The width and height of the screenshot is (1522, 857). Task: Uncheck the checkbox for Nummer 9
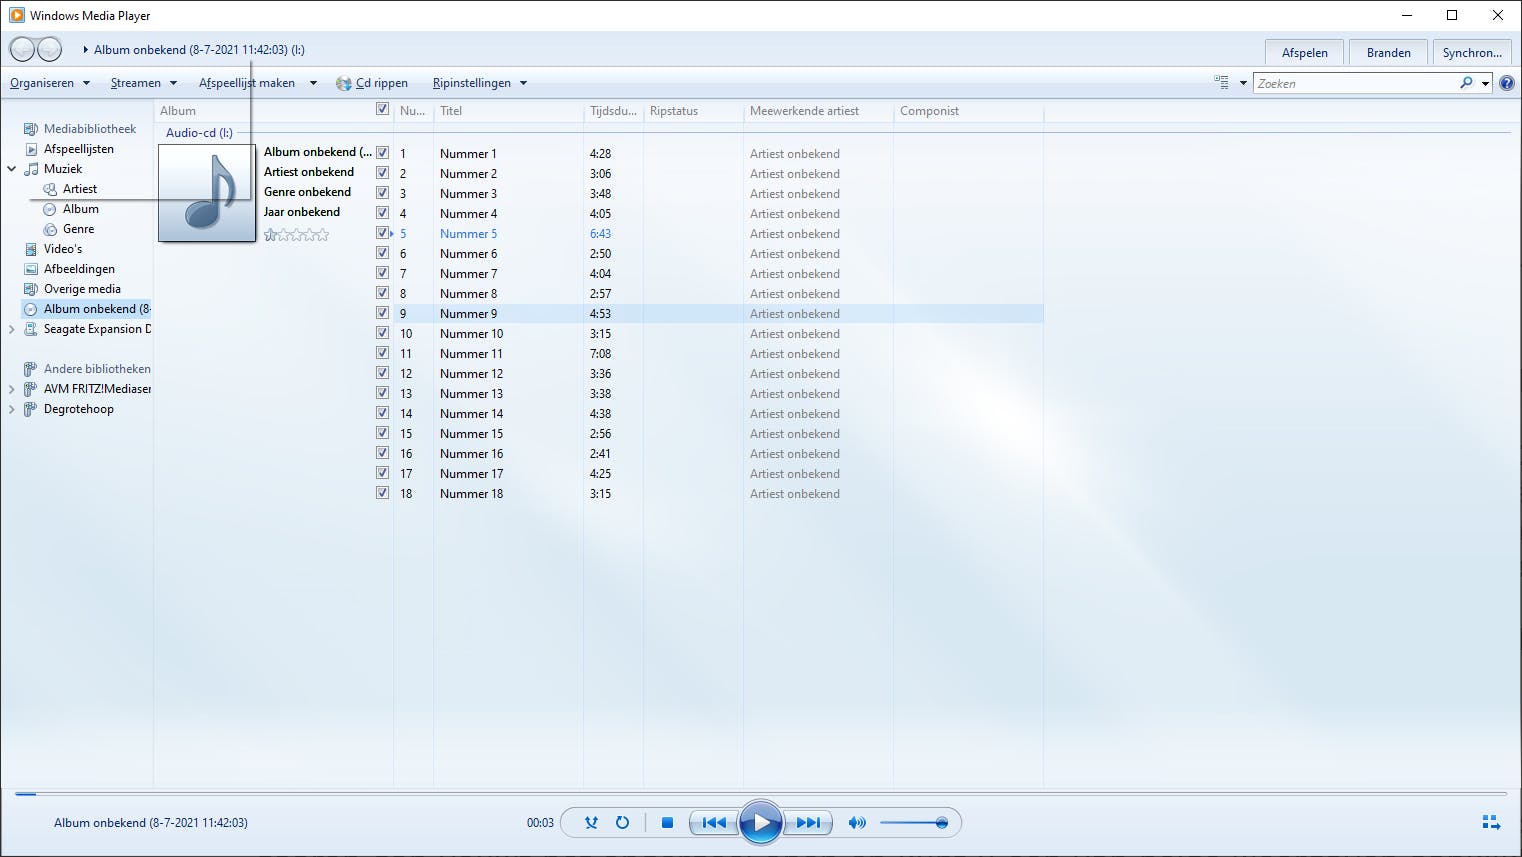click(382, 313)
